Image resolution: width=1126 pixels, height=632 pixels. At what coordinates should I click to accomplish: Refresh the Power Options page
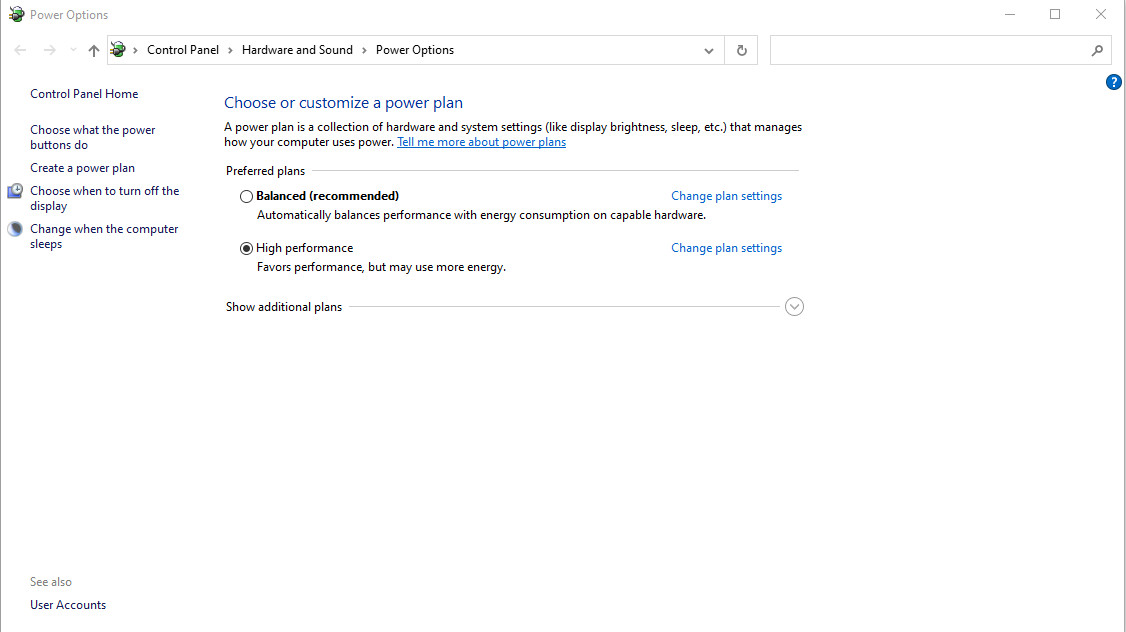coord(741,50)
